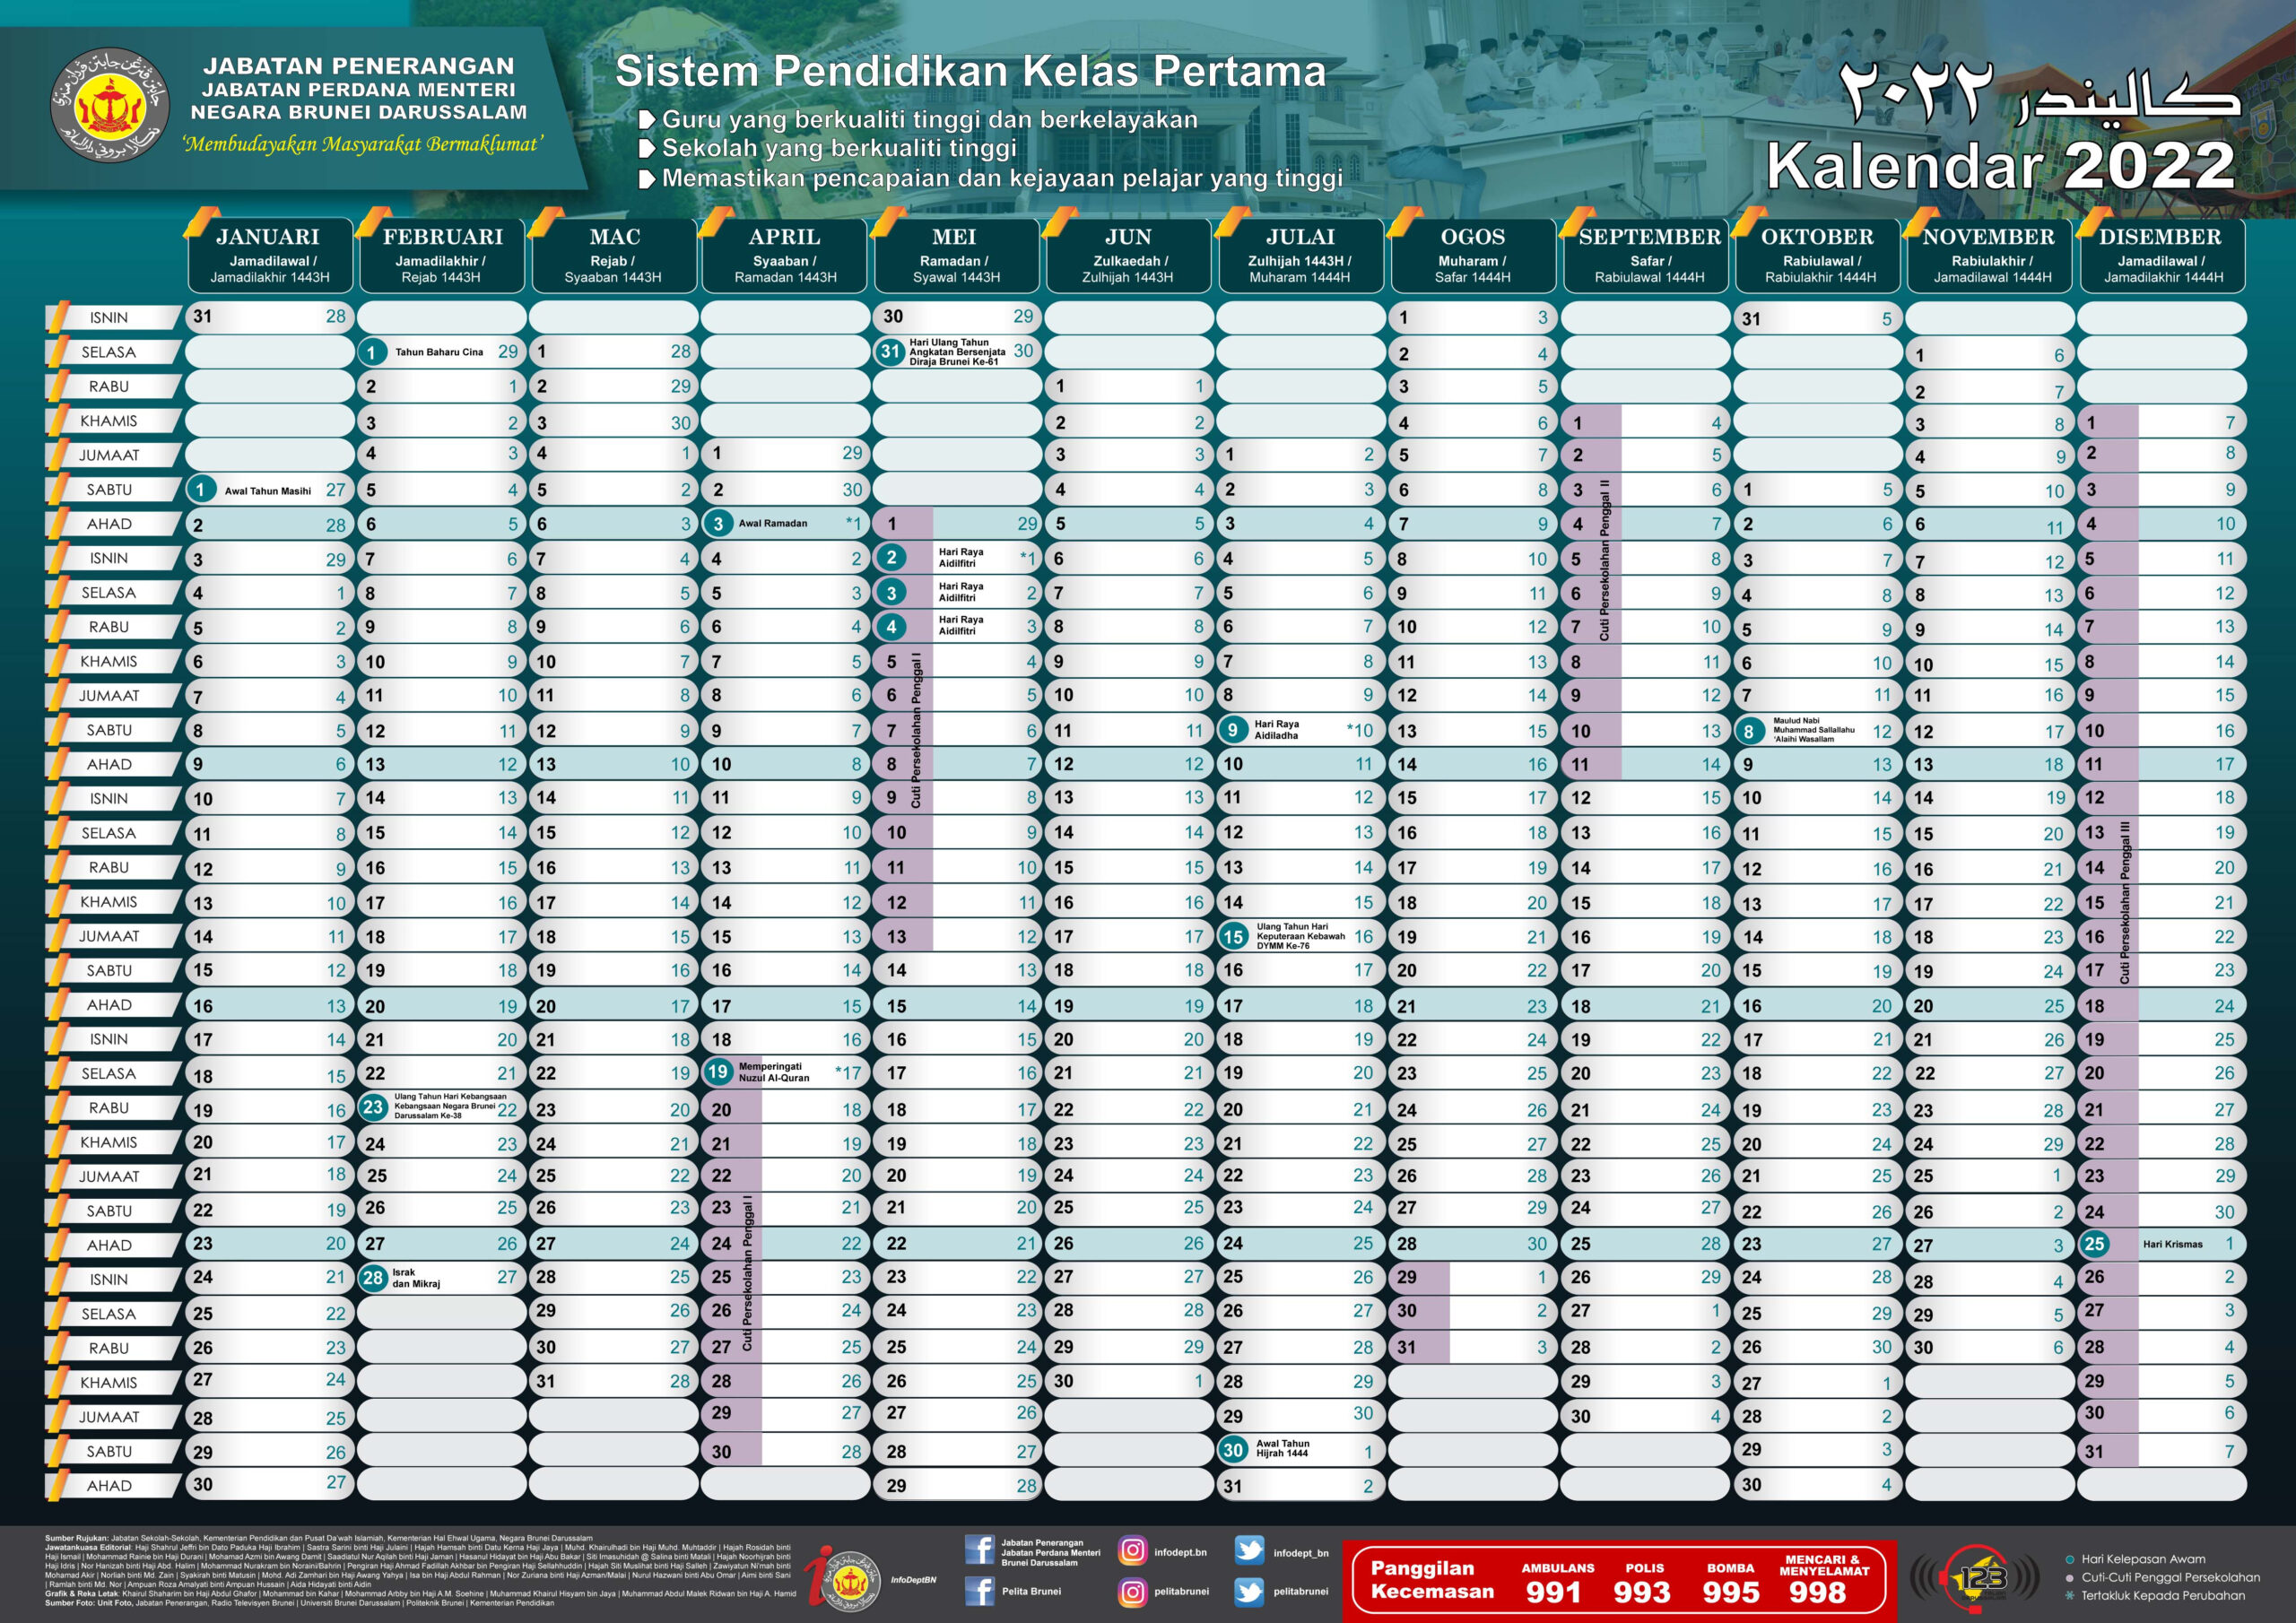Open the Instagram icon beside pelitabrunei
Viewport: 2296px width, 1623px height.
pos(1133,1591)
